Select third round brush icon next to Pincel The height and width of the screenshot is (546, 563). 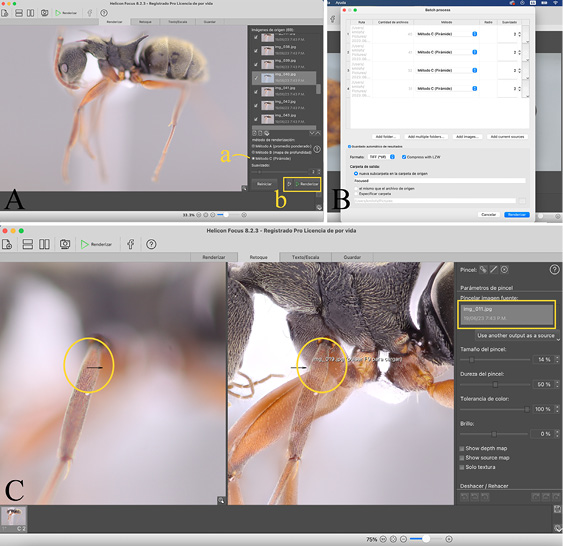(504, 270)
